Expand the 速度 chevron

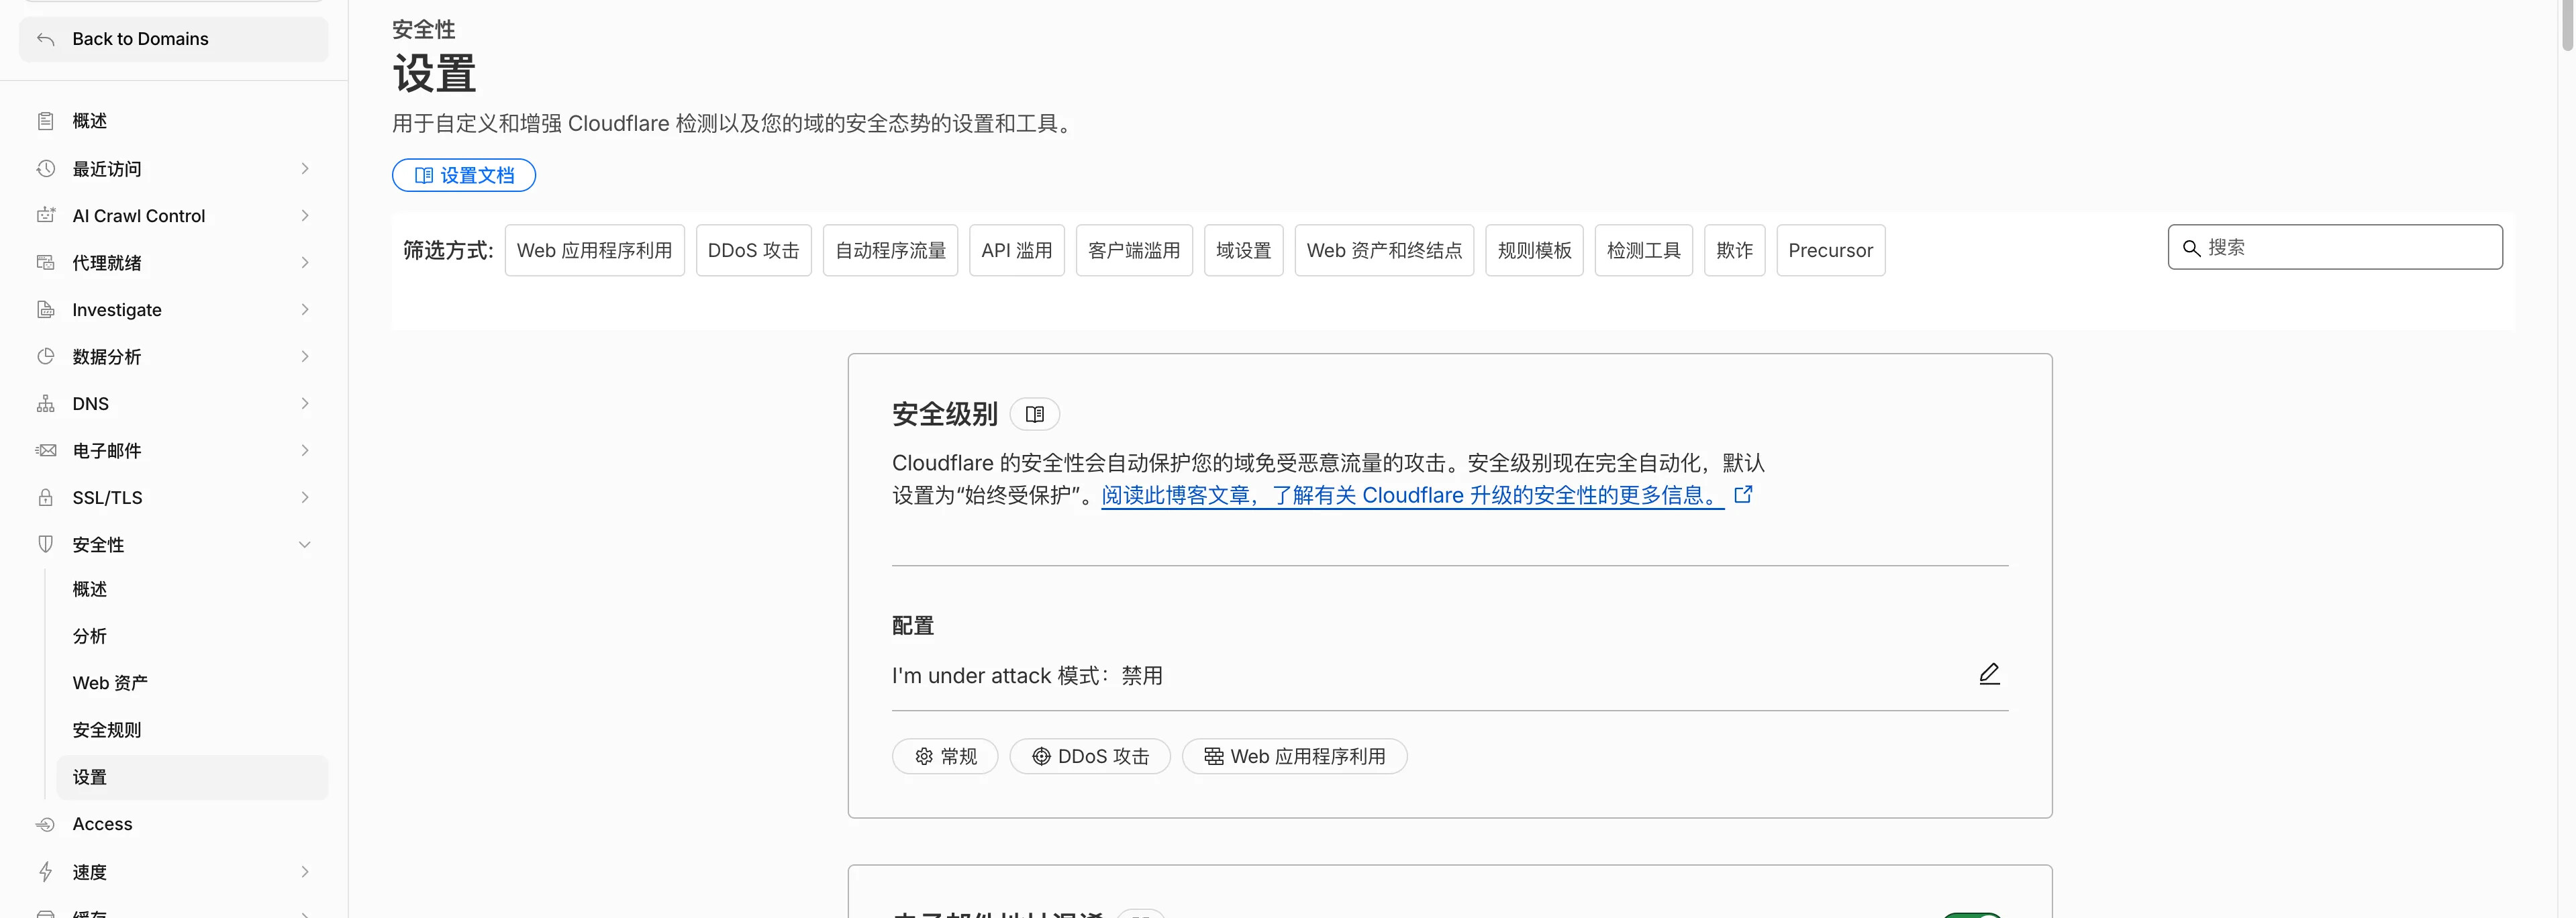[305, 872]
